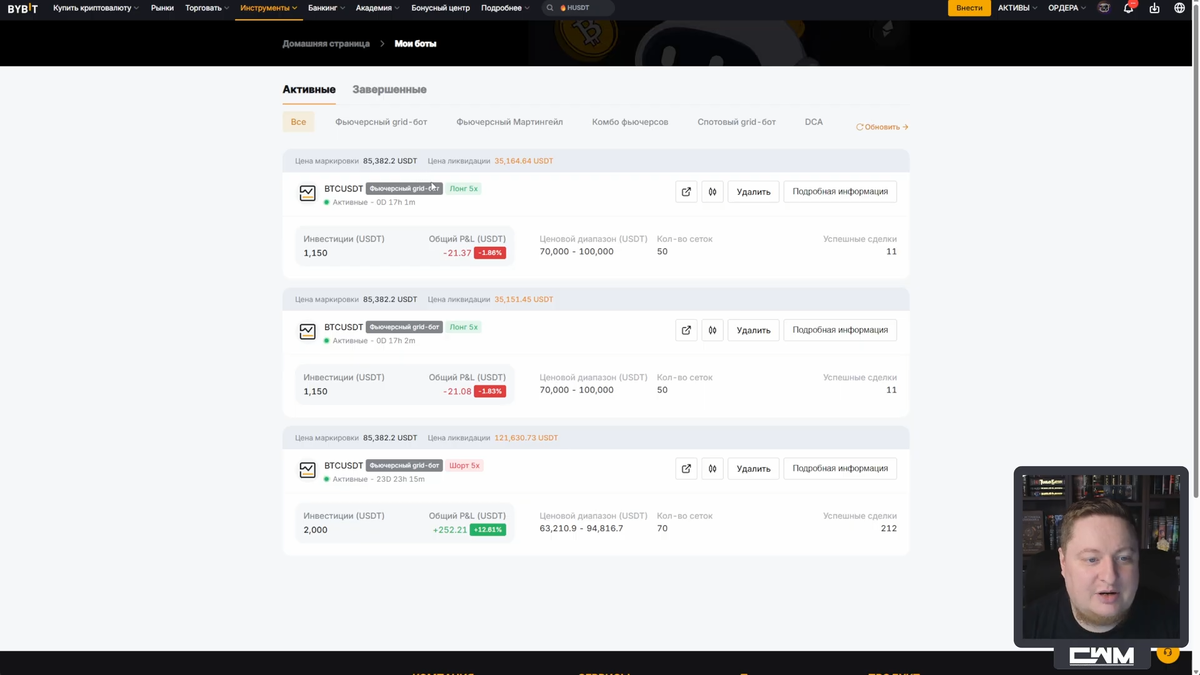Click liquidation price 121,630.73 USDT
Image resolution: width=1200 pixels, height=675 pixels.
tap(526, 438)
